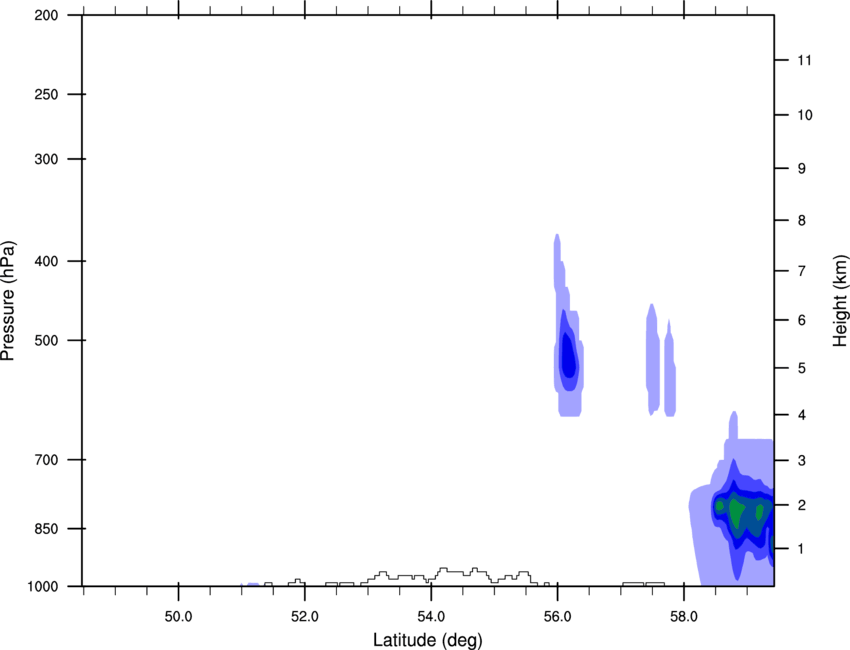Screen dimensions: 850x650
Task: Click the 400 pressure tick label
Action: (x=46, y=261)
